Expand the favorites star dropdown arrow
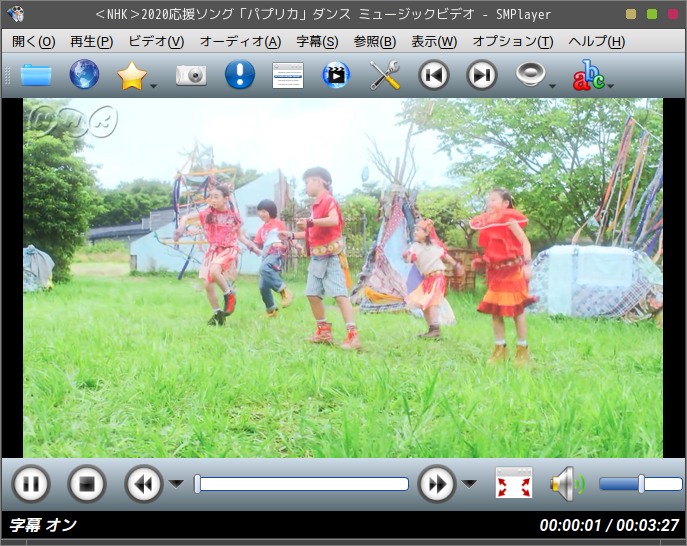Screen dimensions: 687x546 (153, 86)
